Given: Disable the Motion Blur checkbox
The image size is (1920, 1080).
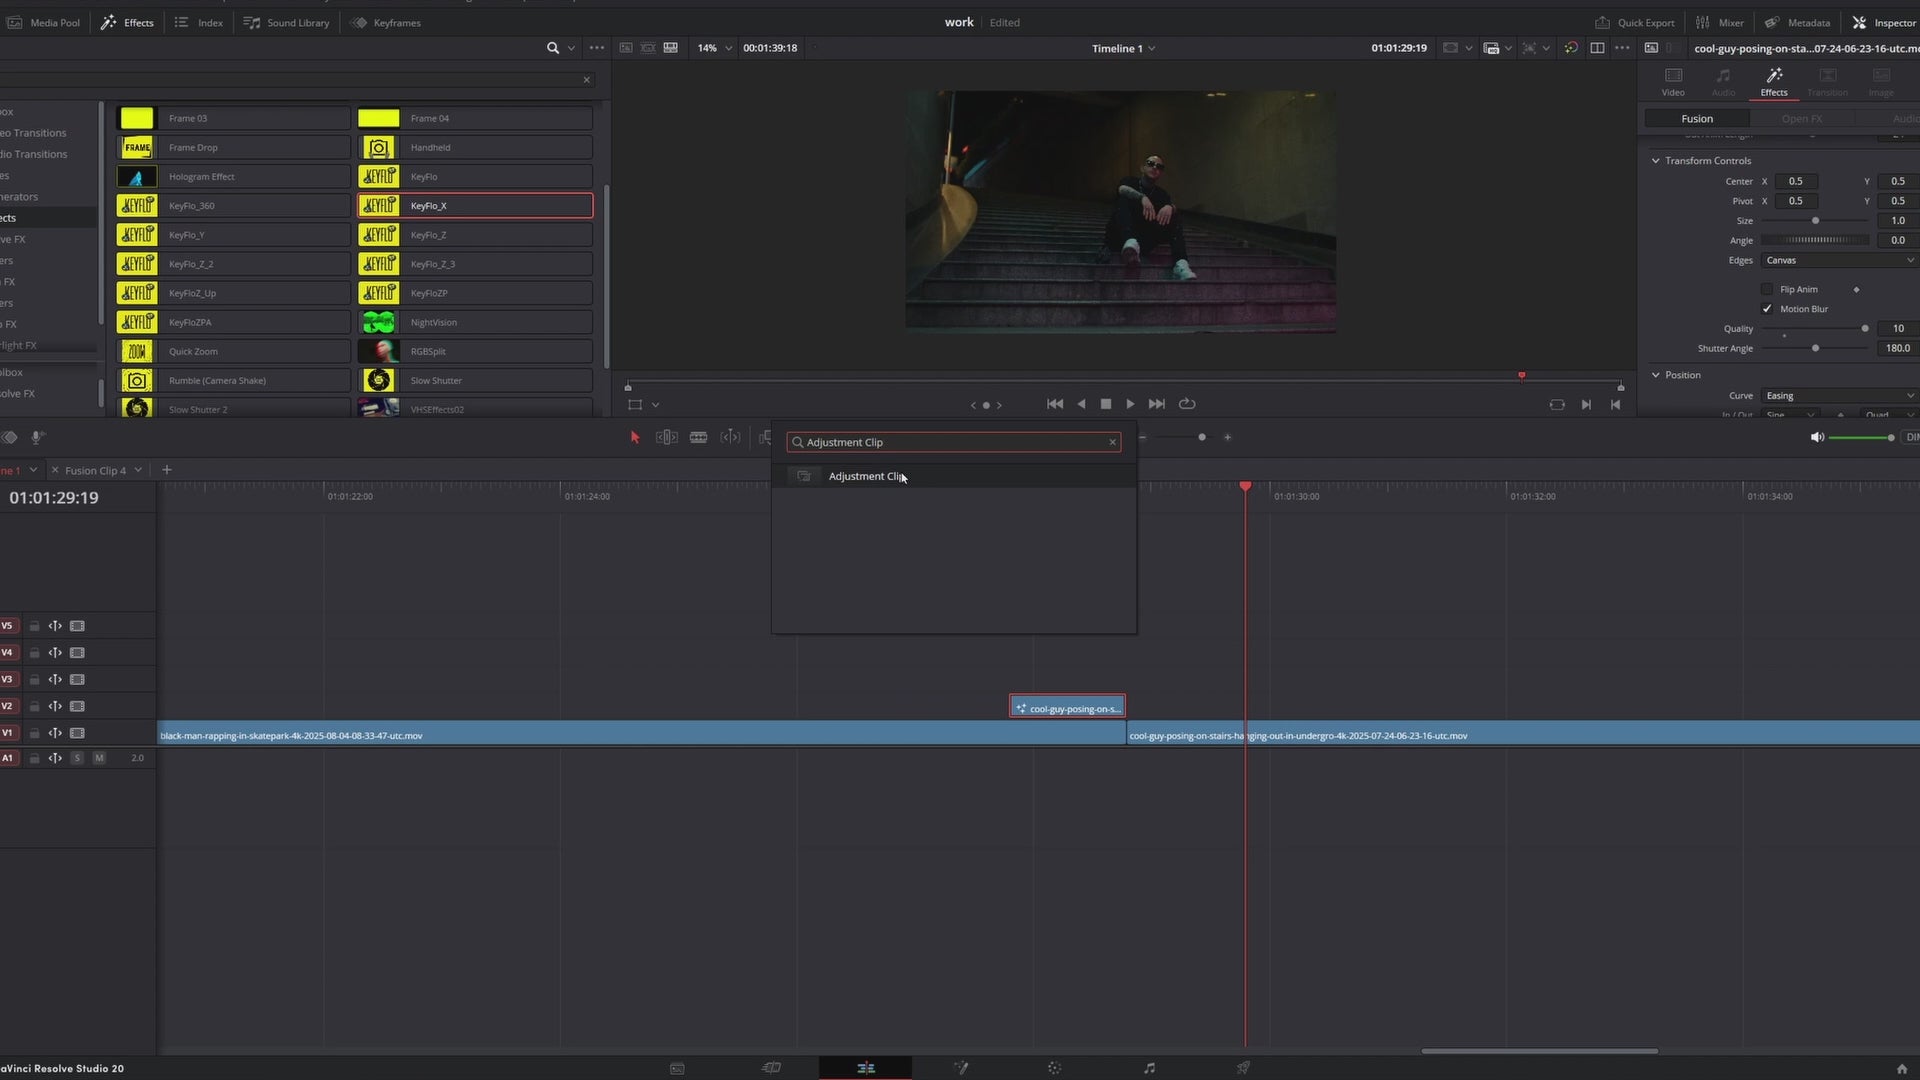Looking at the screenshot, I should 1767,309.
